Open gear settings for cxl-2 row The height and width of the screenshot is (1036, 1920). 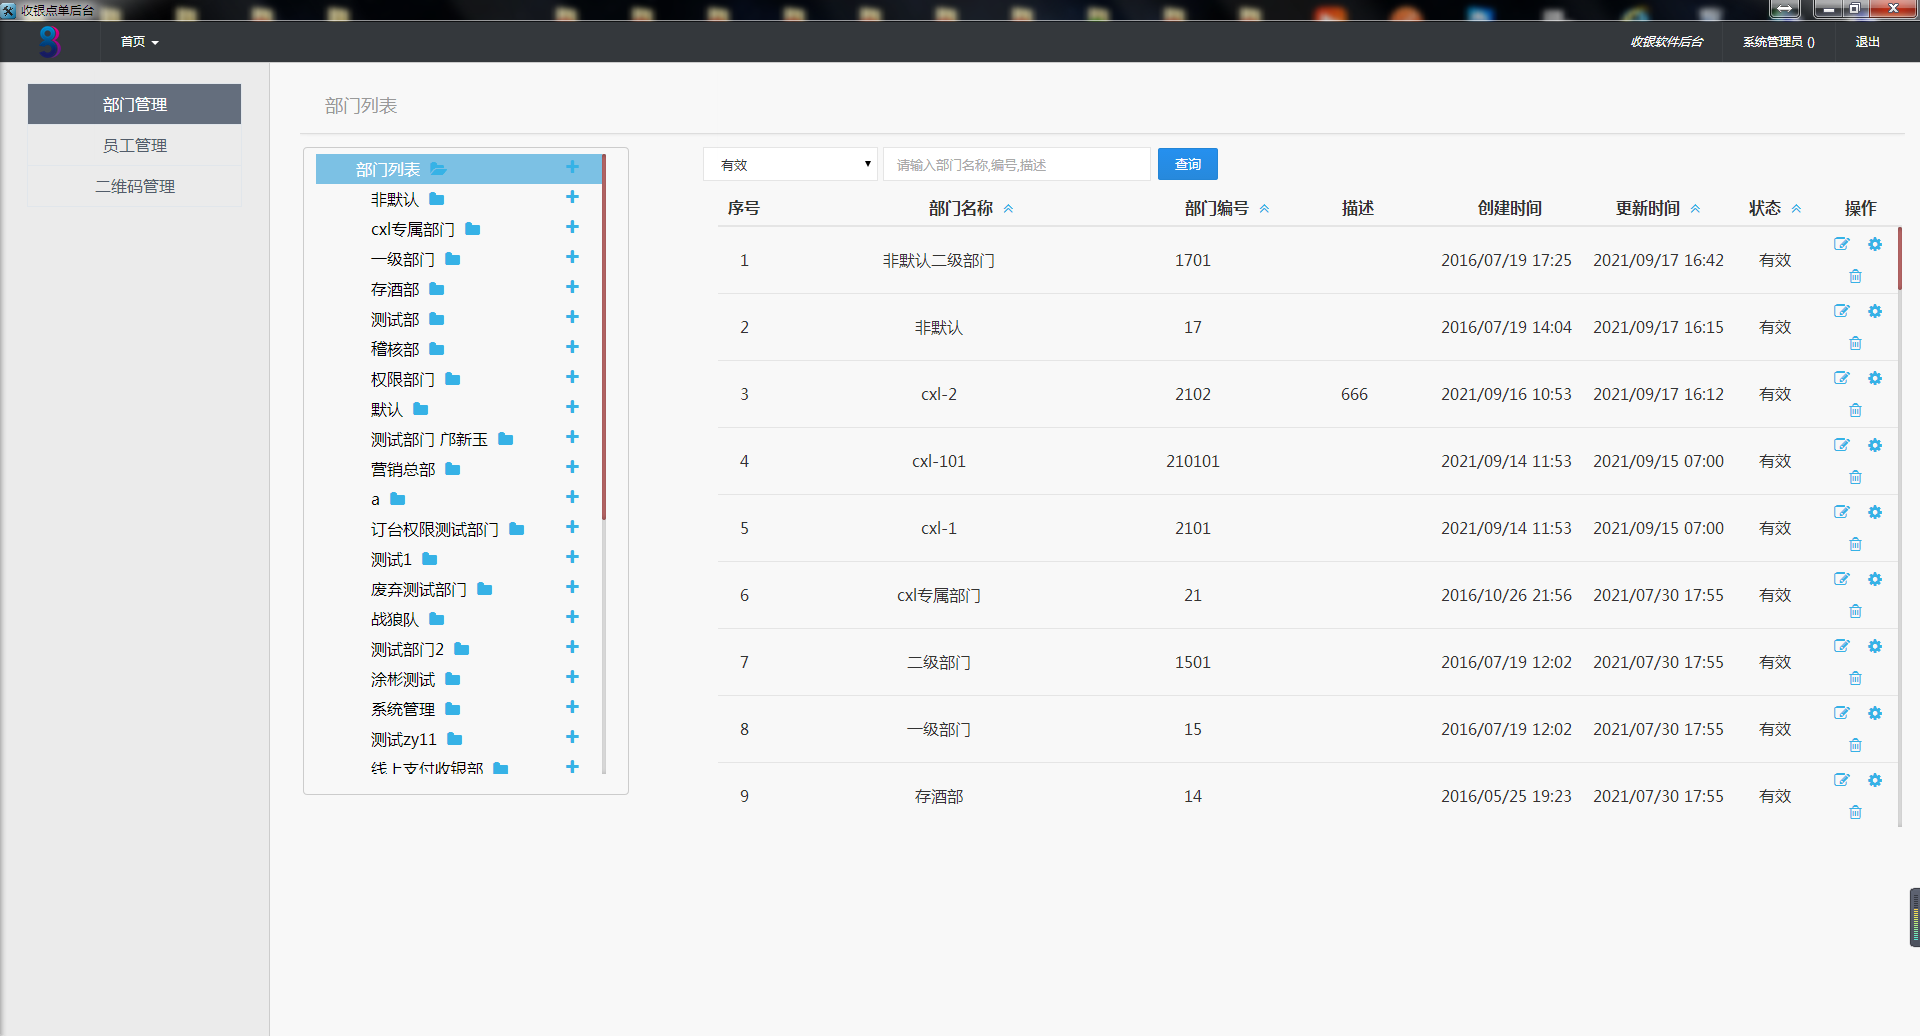1875,378
